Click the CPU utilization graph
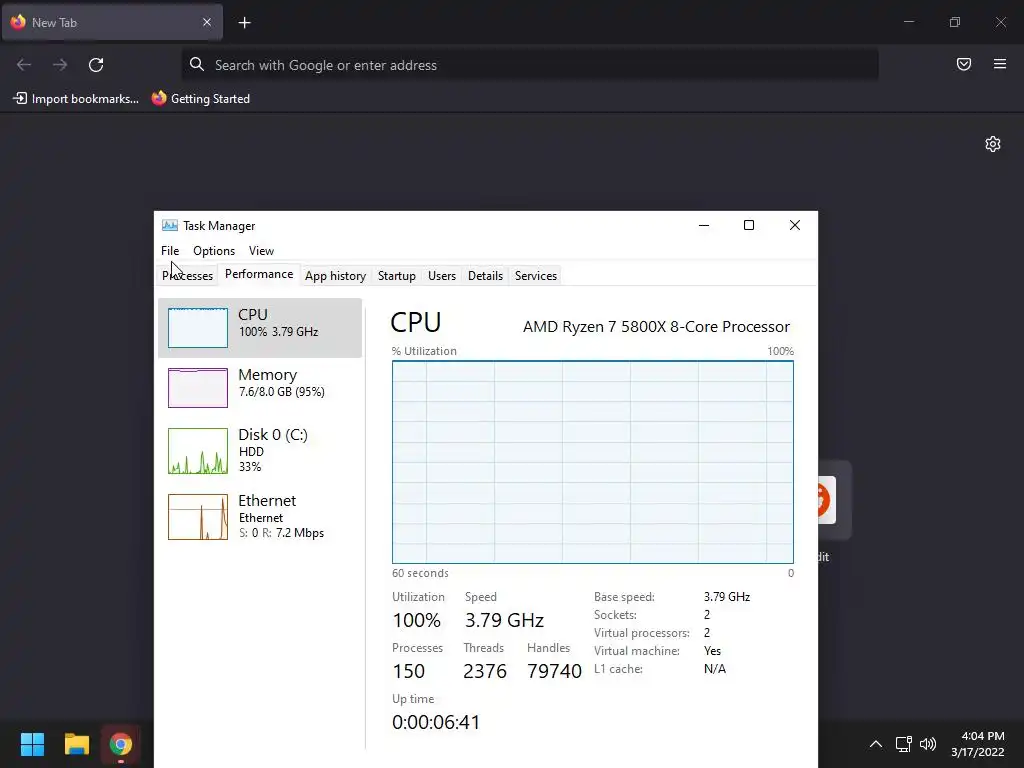The image size is (1024, 768). (x=592, y=462)
